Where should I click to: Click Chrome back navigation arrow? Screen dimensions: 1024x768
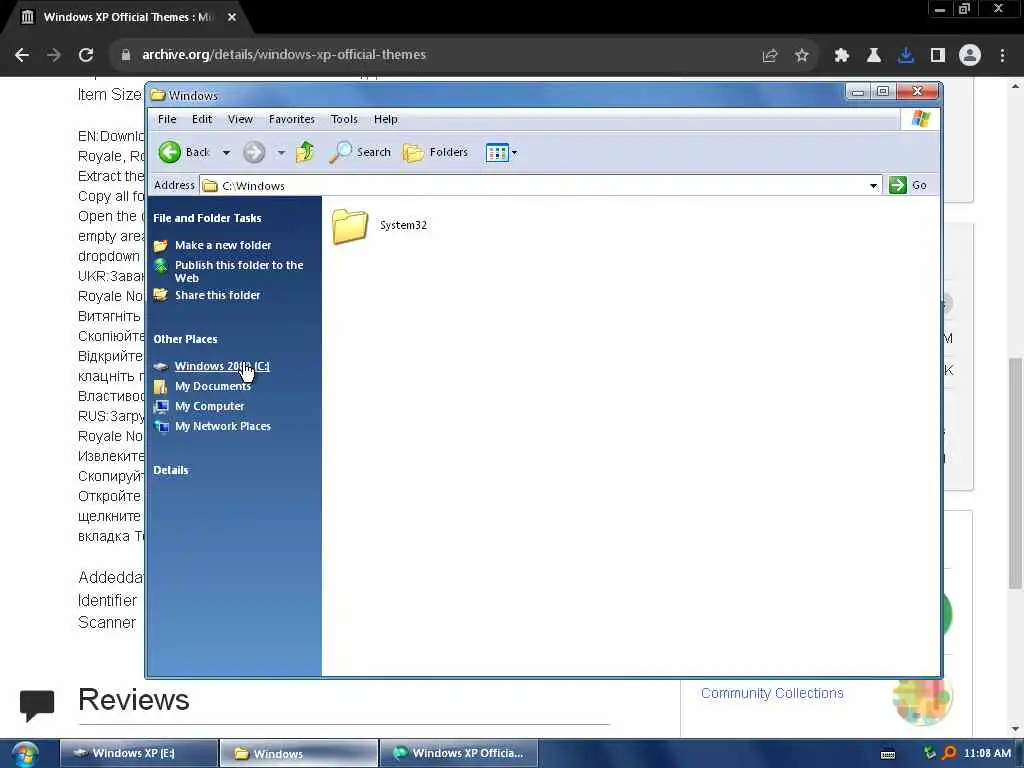pos(22,55)
